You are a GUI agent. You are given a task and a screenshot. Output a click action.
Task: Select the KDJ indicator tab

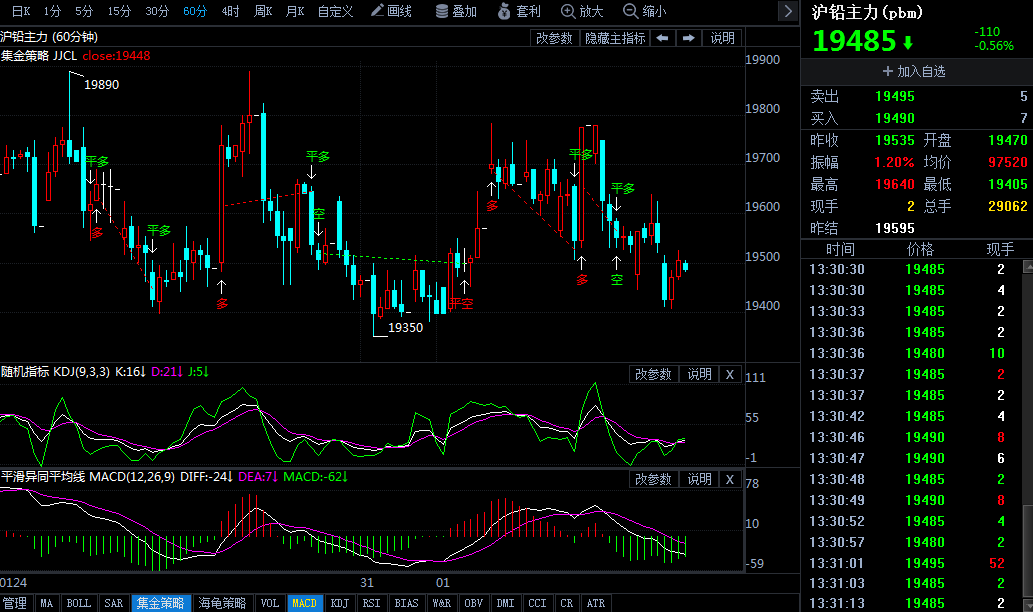[x=339, y=603]
